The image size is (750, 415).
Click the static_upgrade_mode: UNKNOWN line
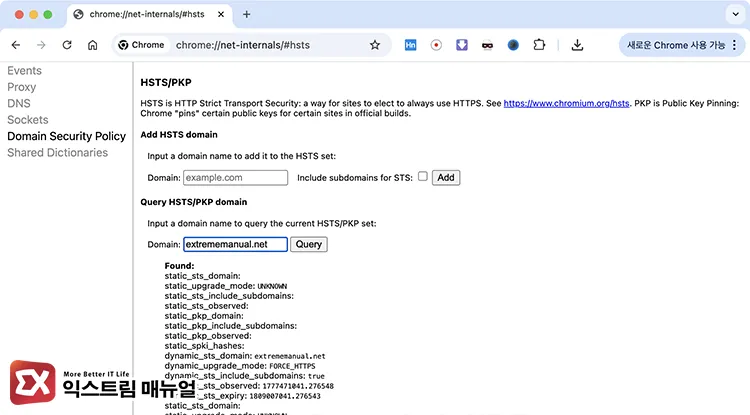point(226,286)
